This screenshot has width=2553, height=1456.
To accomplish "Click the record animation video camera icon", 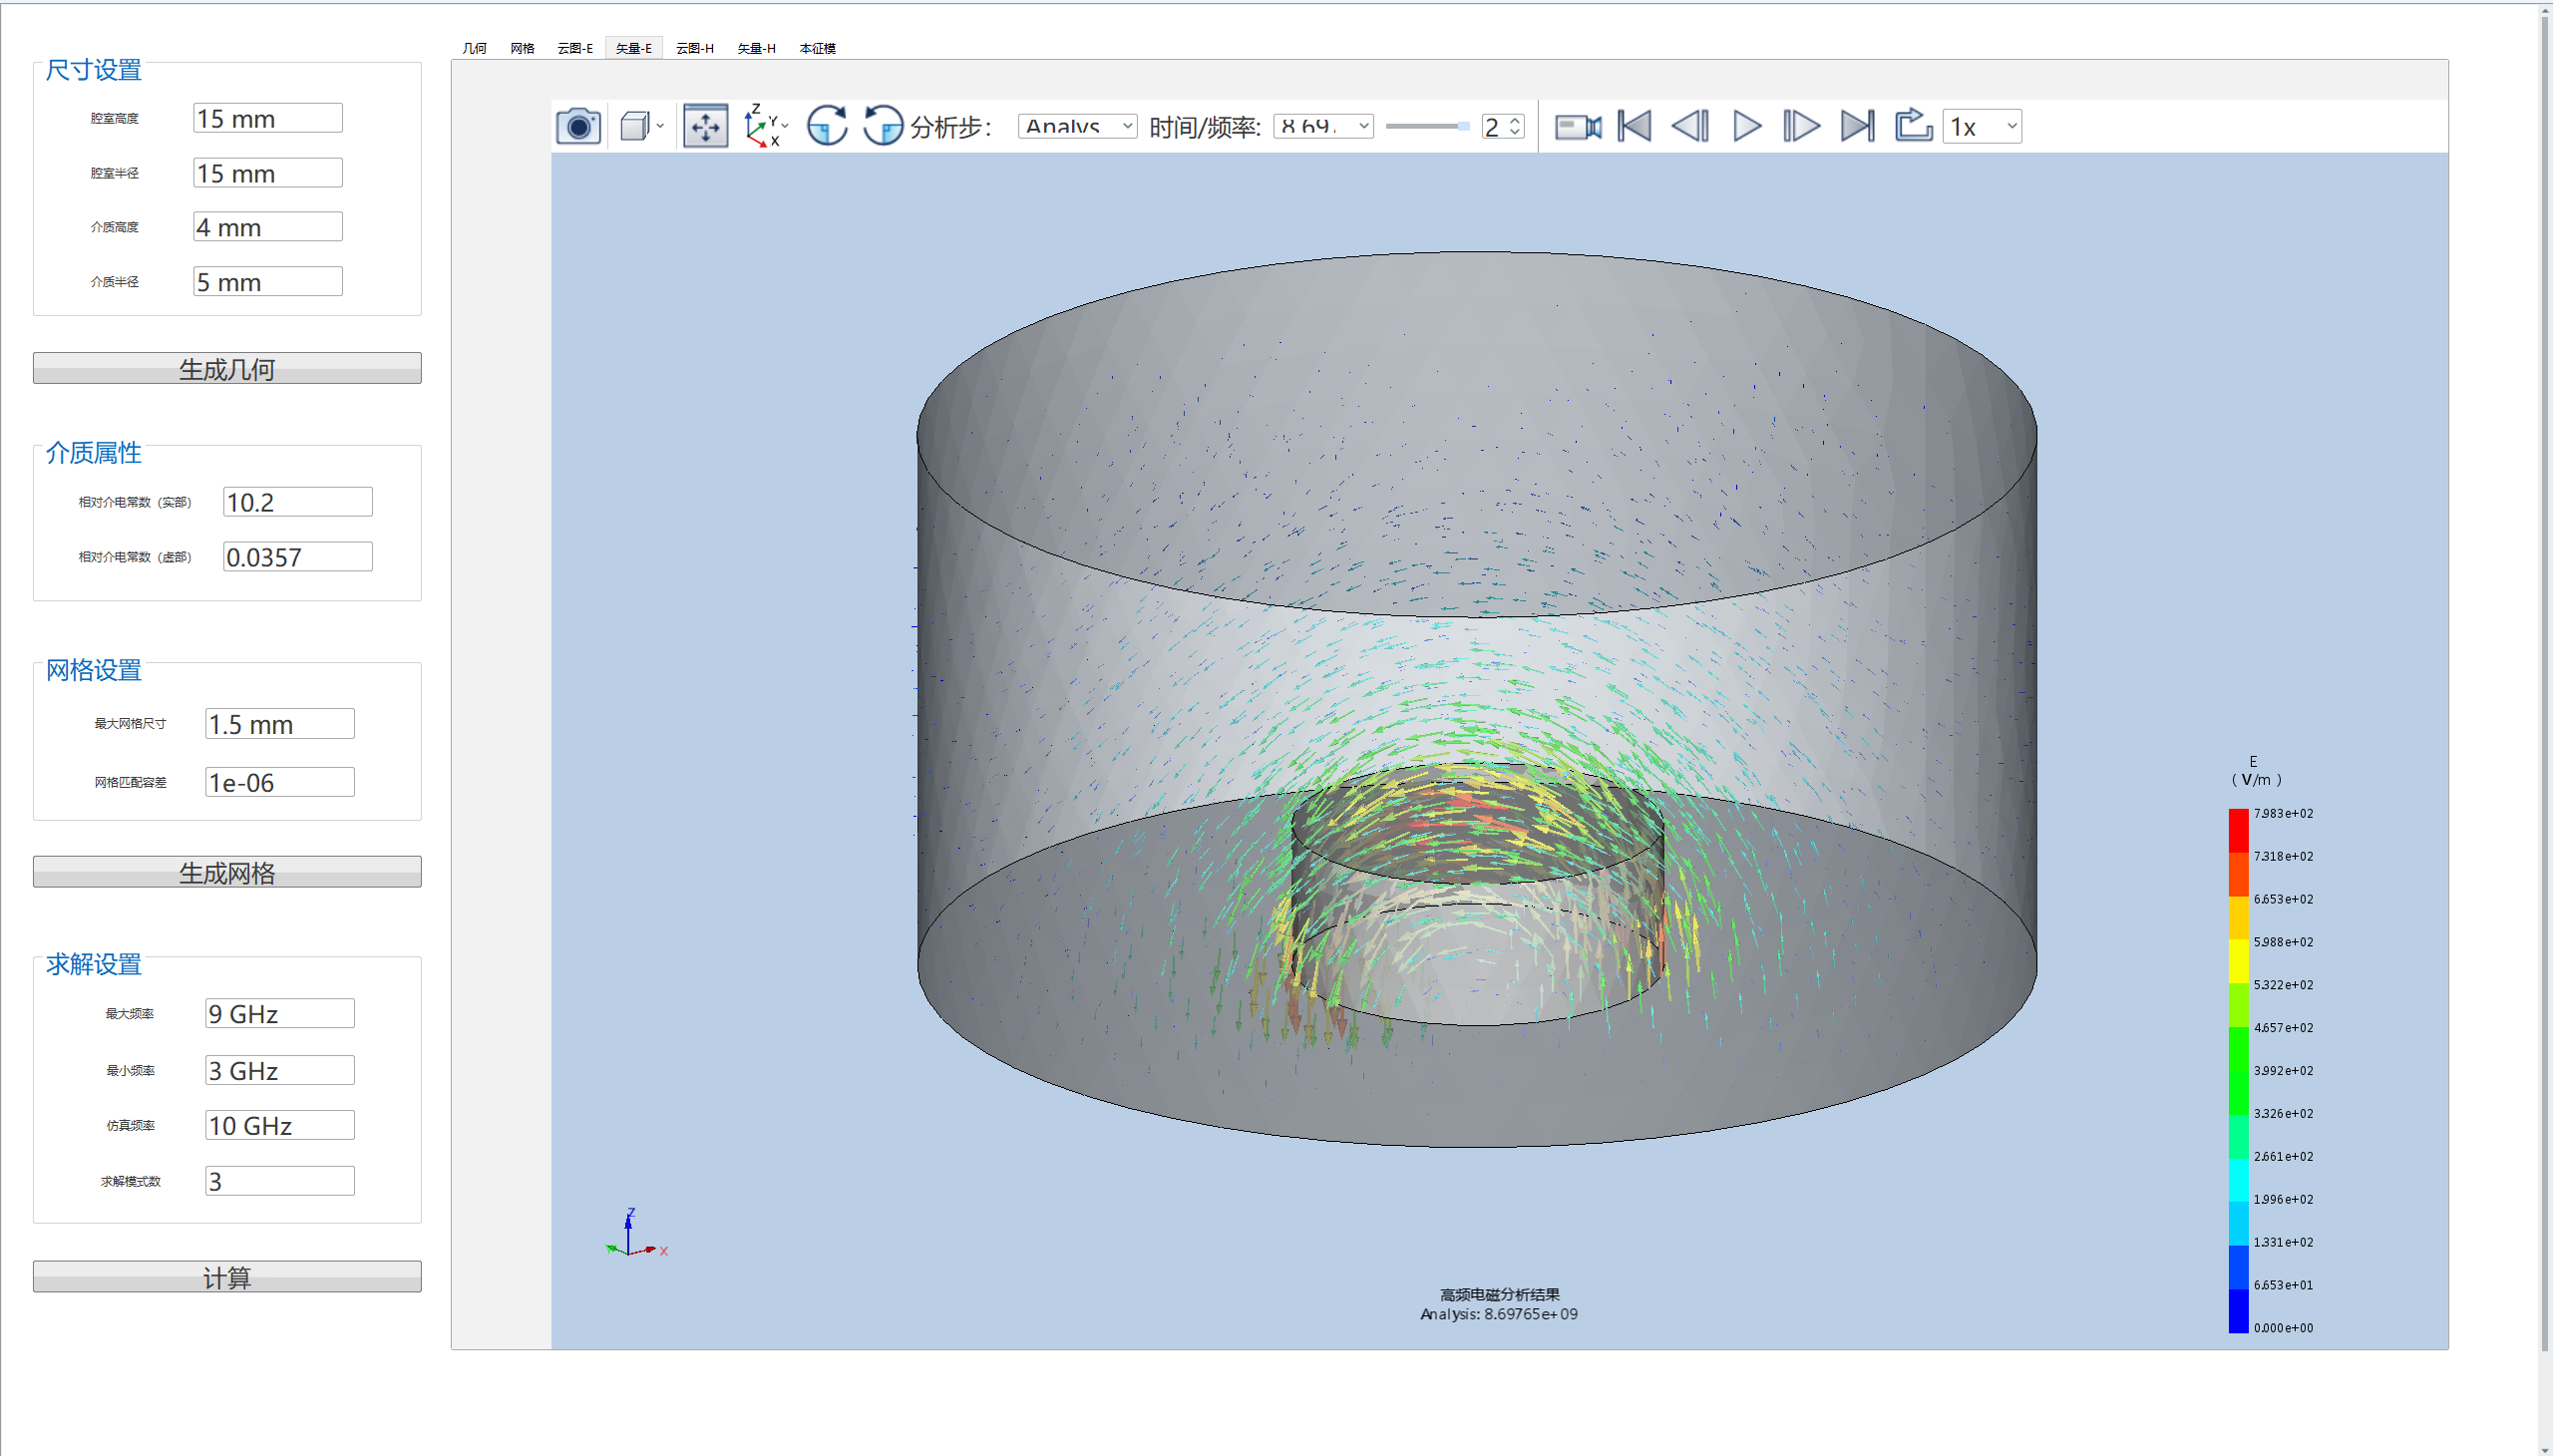I will (1578, 126).
